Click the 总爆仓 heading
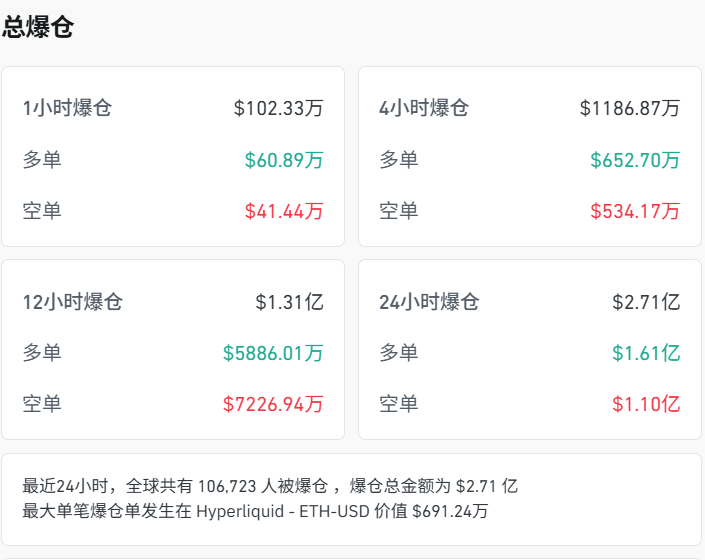This screenshot has width=705, height=560. [x=38, y=27]
